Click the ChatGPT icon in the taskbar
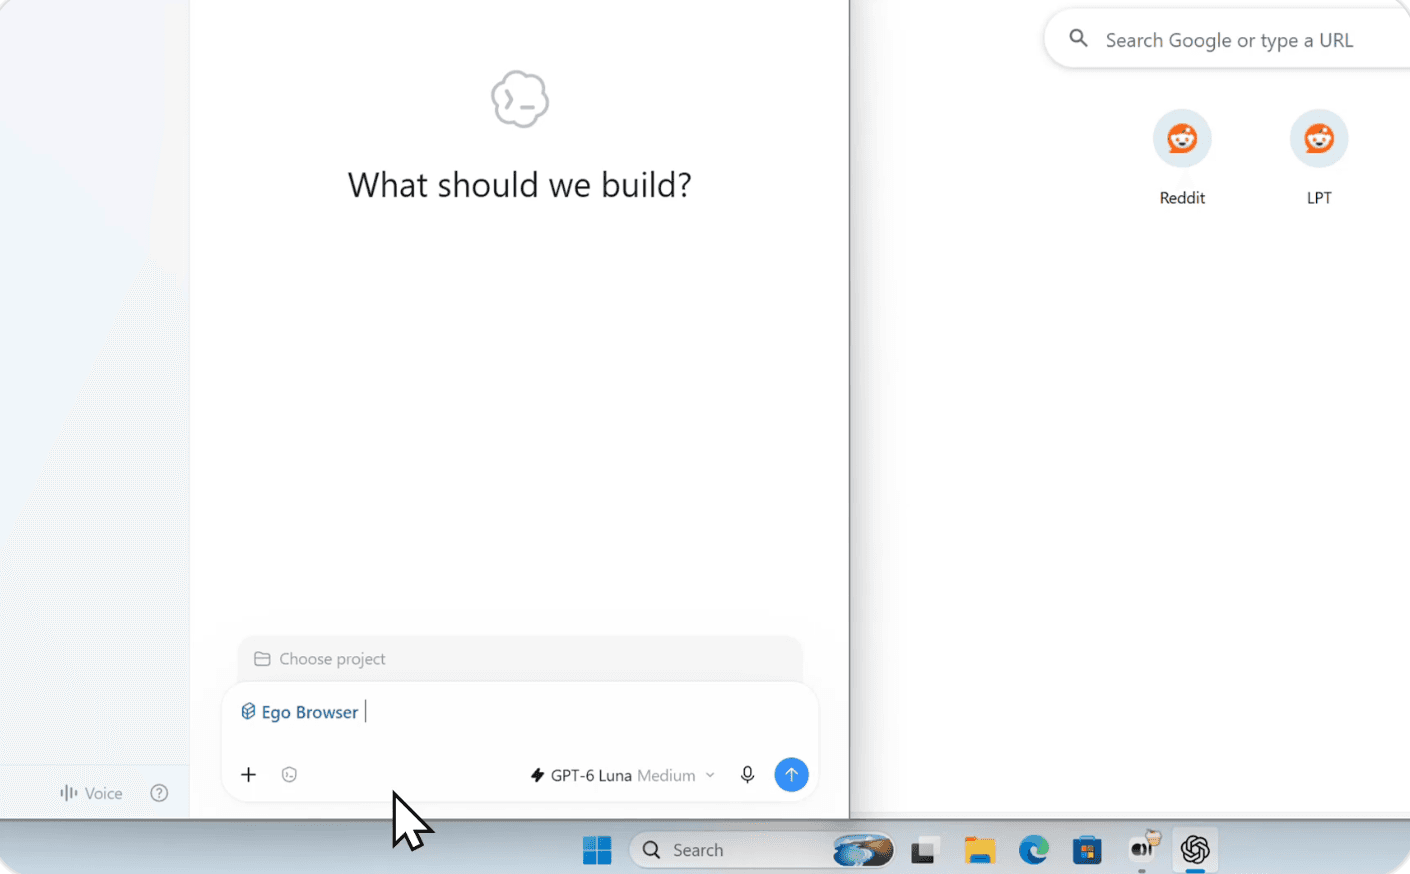Viewport: 1410px width, 874px height. coord(1195,850)
